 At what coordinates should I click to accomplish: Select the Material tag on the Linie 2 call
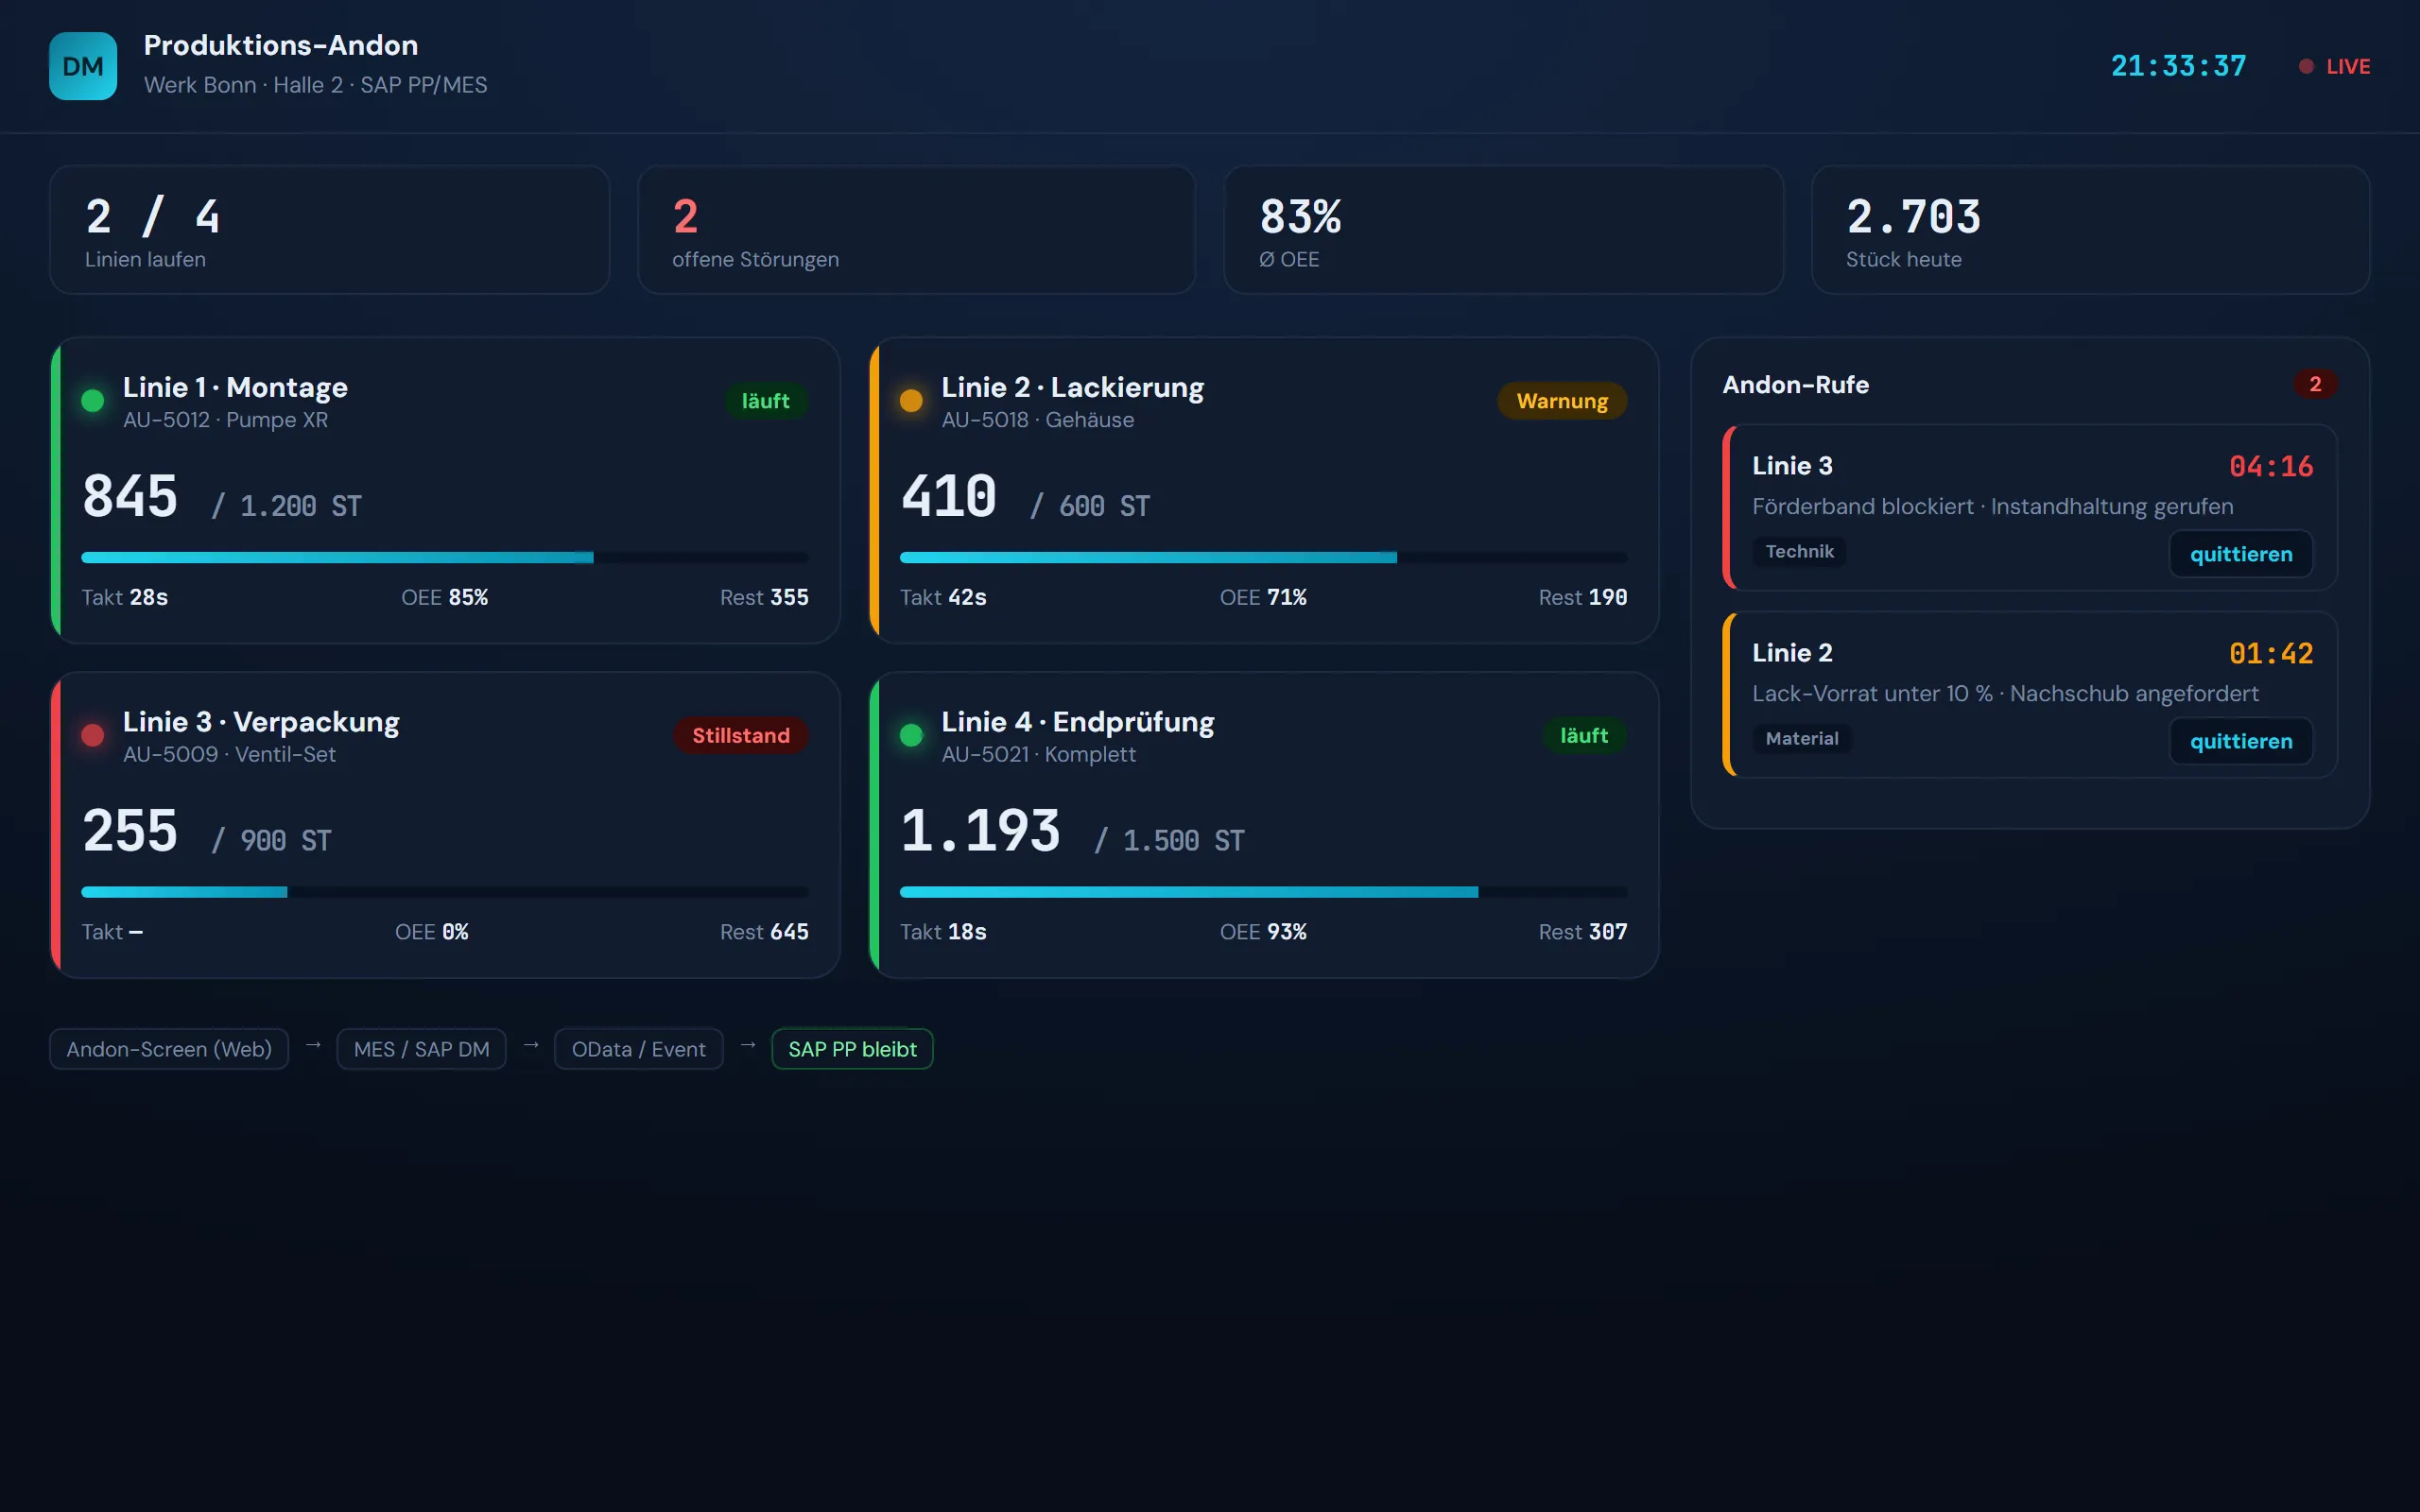point(1801,738)
